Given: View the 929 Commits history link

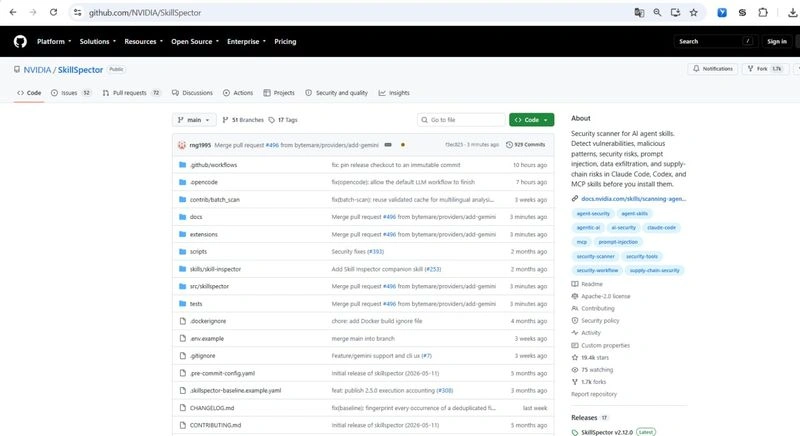Looking at the screenshot, I should [x=526, y=145].
